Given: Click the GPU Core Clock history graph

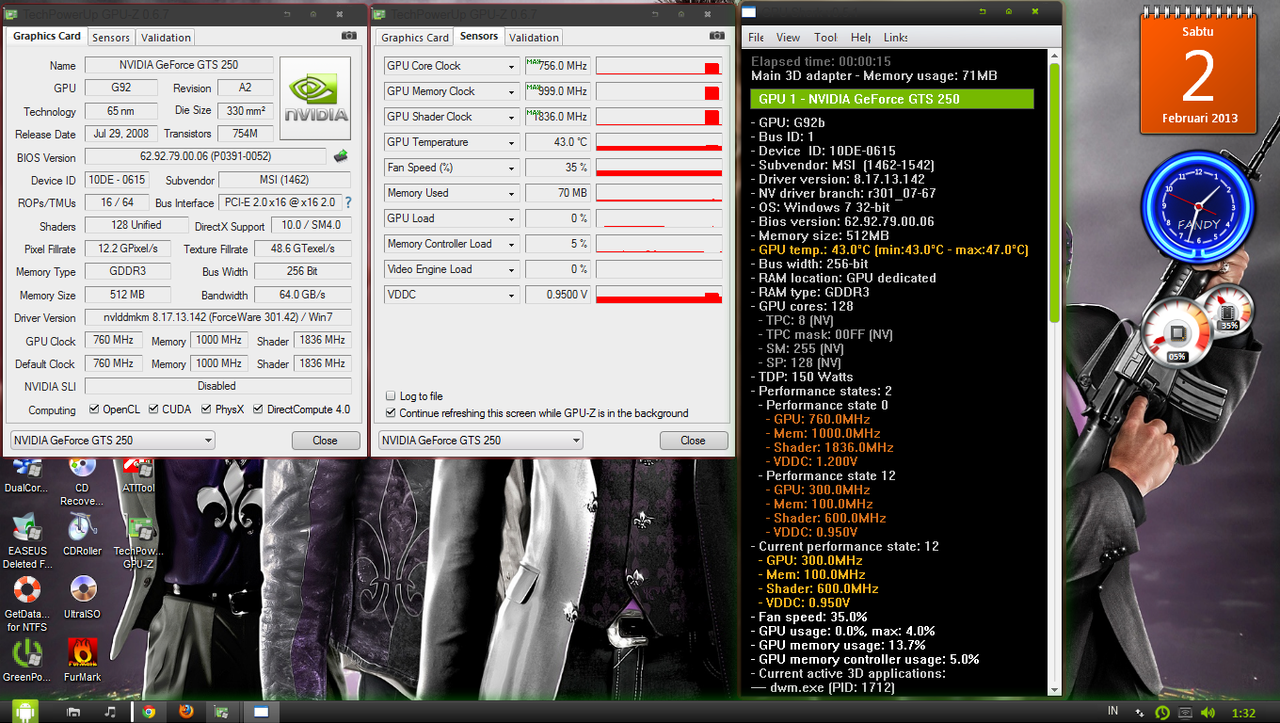Looking at the screenshot, I should coord(659,66).
